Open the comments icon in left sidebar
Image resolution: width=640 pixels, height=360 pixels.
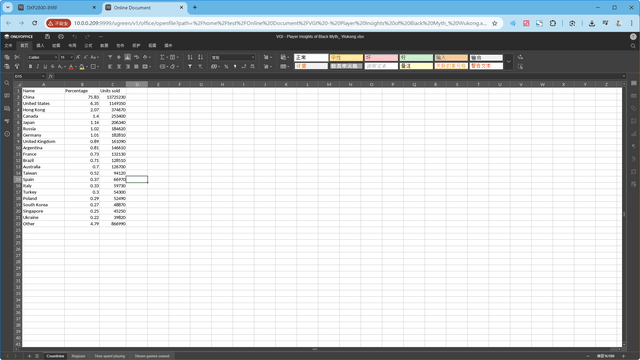[x=7, y=96]
